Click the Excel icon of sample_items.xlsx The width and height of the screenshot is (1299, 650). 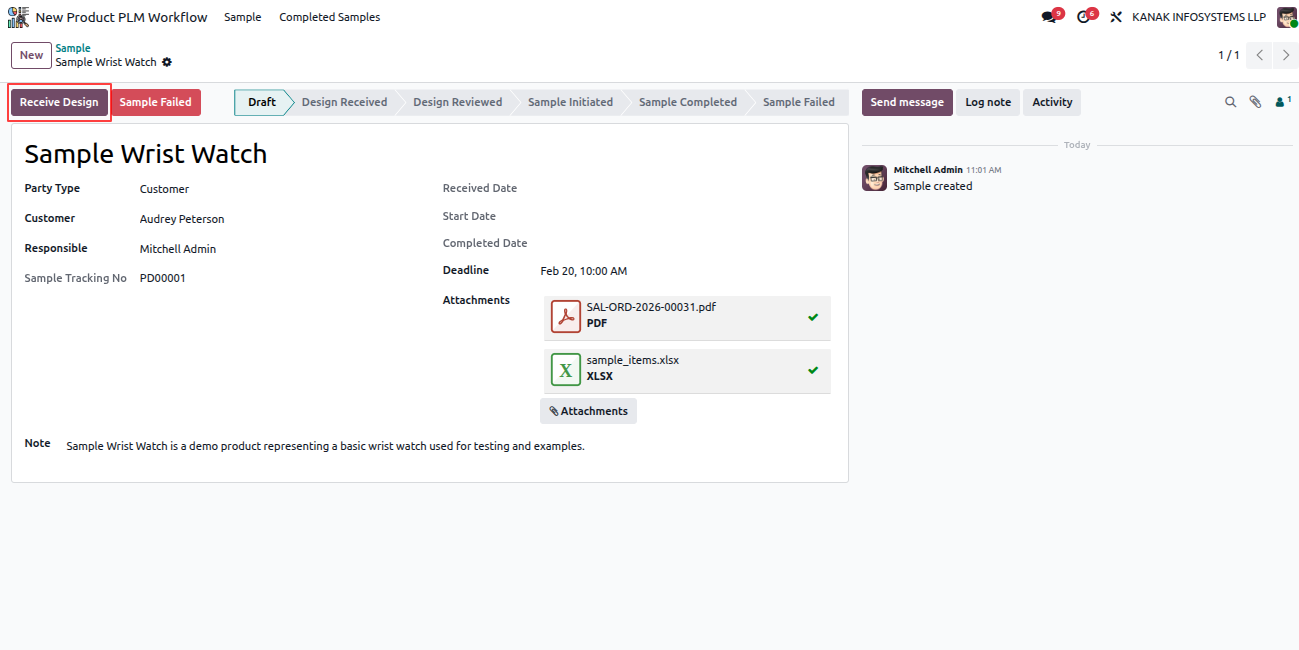(566, 369)
